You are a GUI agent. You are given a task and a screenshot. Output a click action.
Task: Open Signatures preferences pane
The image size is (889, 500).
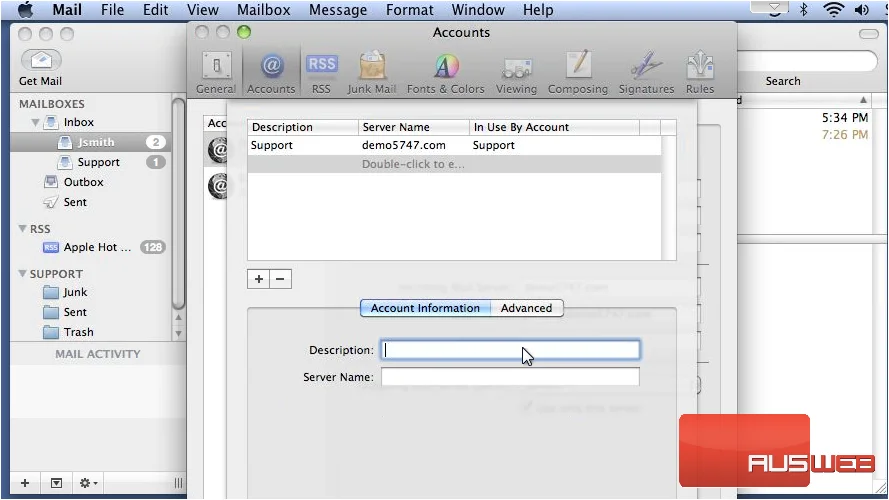point(646,73)
